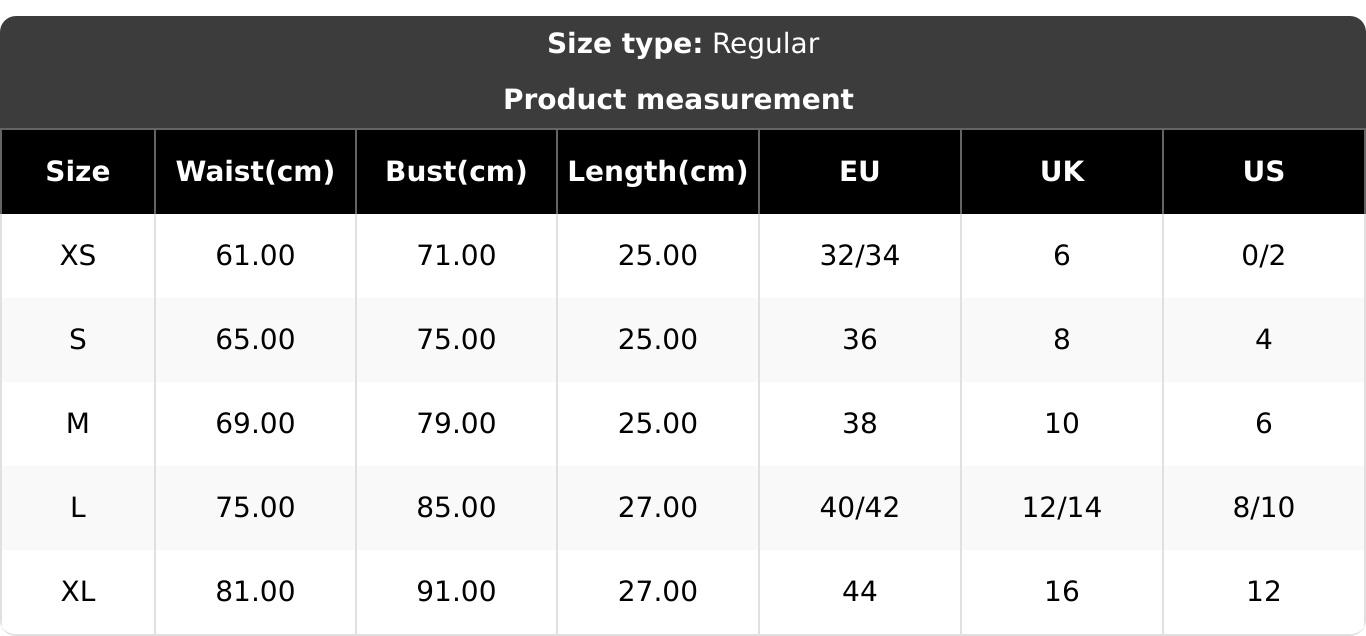Click the UK column header
The image size is (1366, 636).
pos(1061,172)
